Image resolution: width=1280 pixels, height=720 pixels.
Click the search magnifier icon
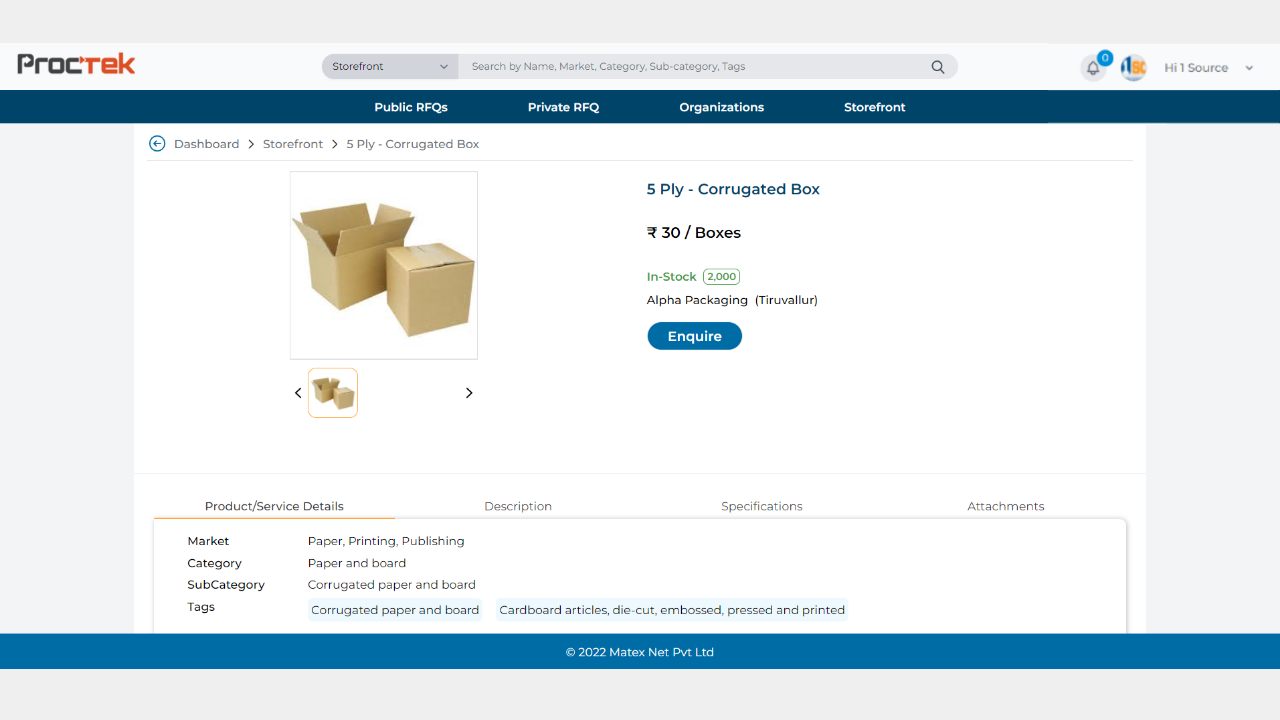(x=938, y=67)
